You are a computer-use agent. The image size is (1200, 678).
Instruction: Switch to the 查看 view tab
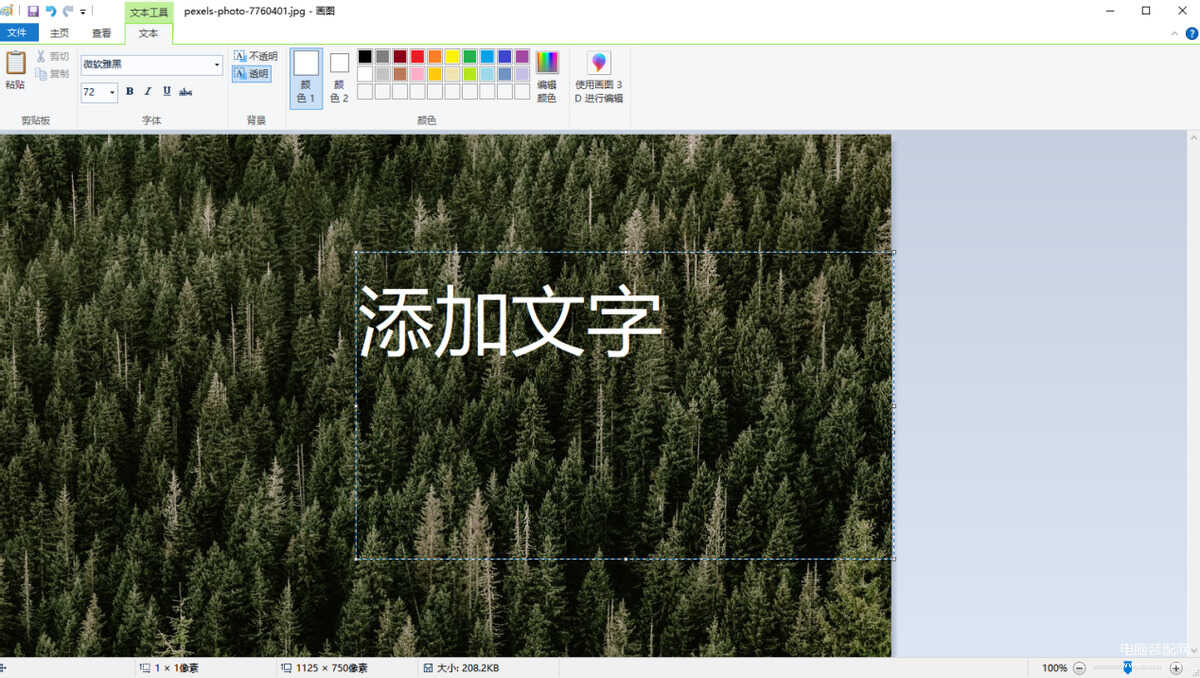point(102,33)
